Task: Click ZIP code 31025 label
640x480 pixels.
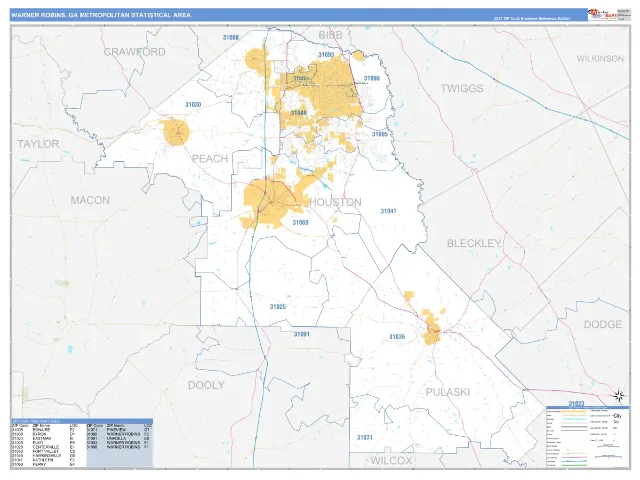Action: [x=278, y=307]
